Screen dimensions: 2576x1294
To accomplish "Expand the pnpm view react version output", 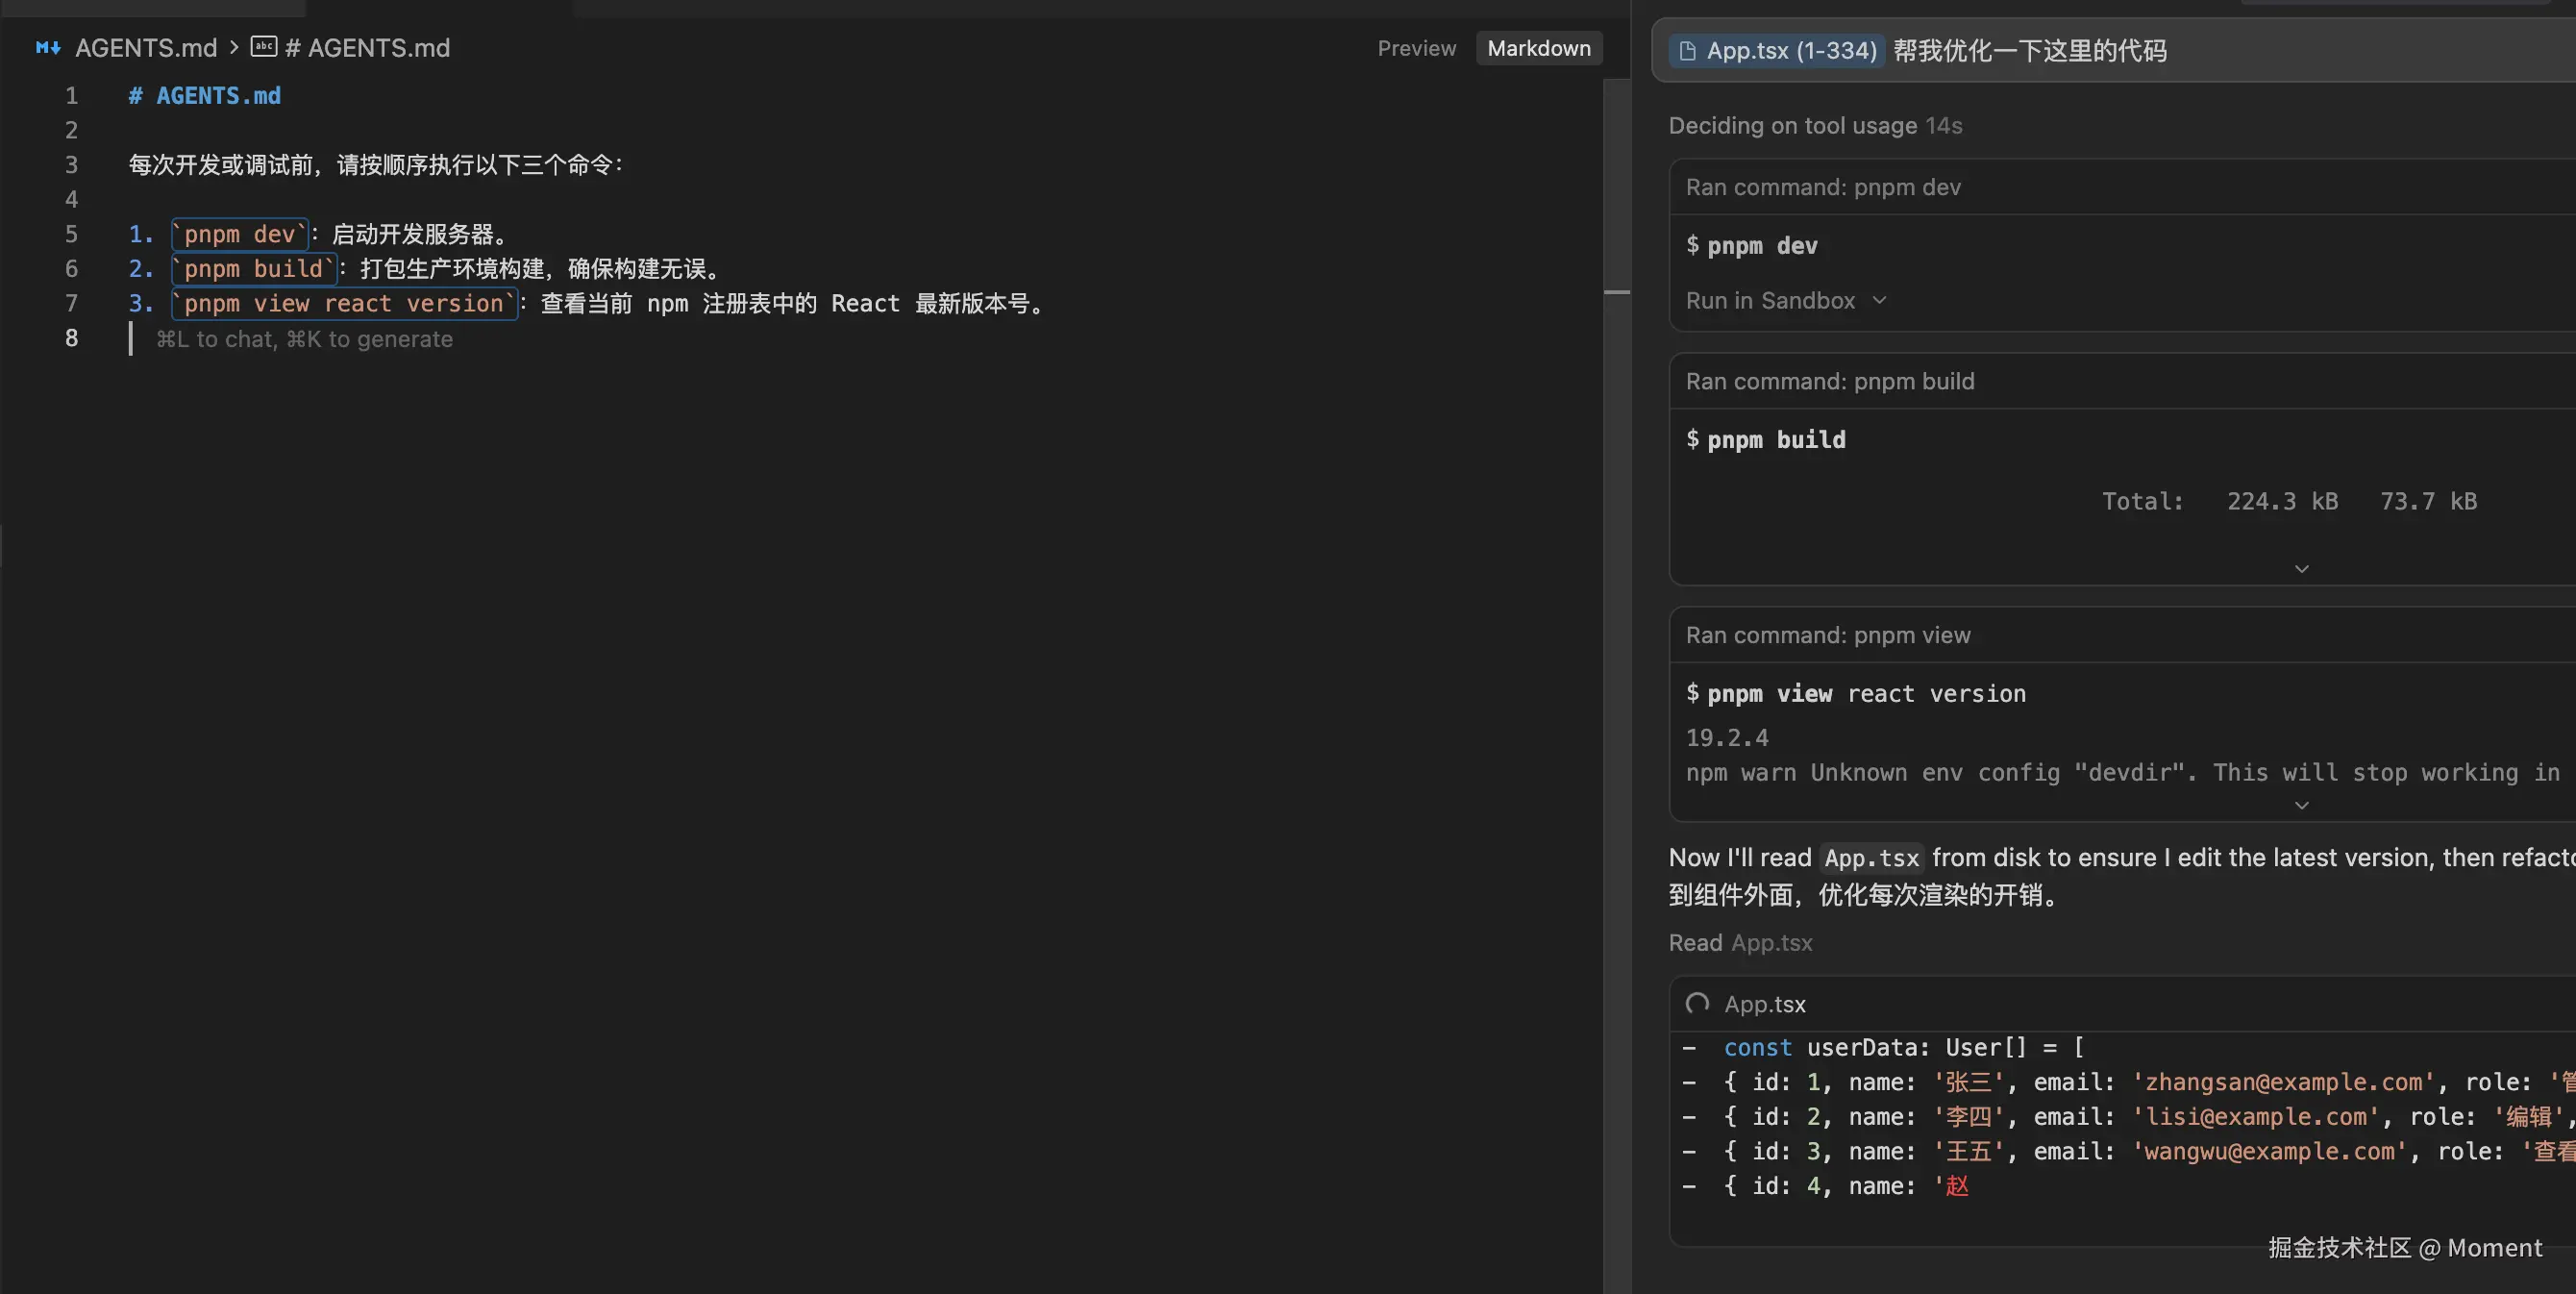I will coord(2301,805).
